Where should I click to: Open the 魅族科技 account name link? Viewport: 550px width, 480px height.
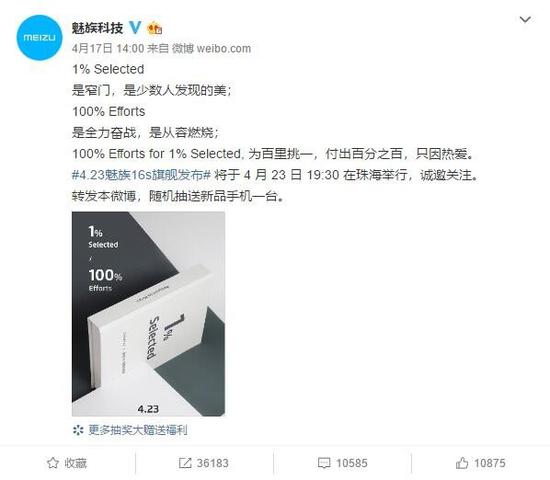point(98,28)
